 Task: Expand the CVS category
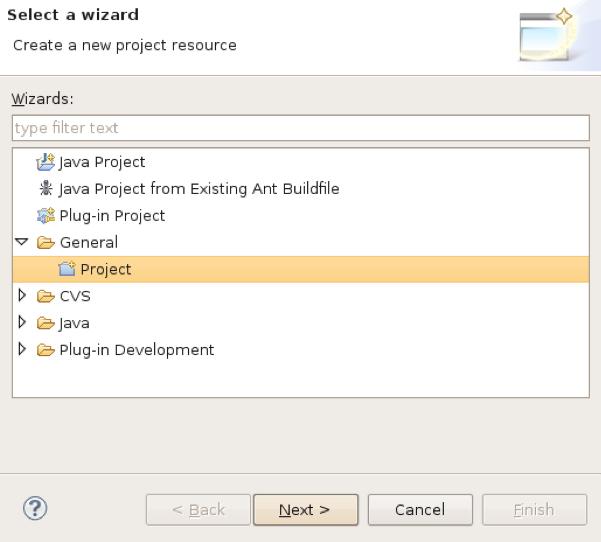coord(22,296)
